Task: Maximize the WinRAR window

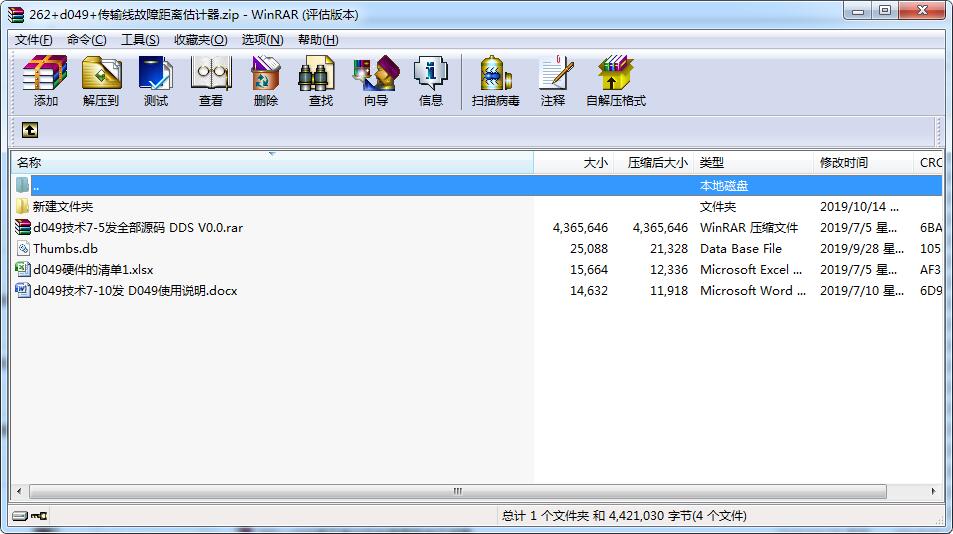Action: click(885, 10)
